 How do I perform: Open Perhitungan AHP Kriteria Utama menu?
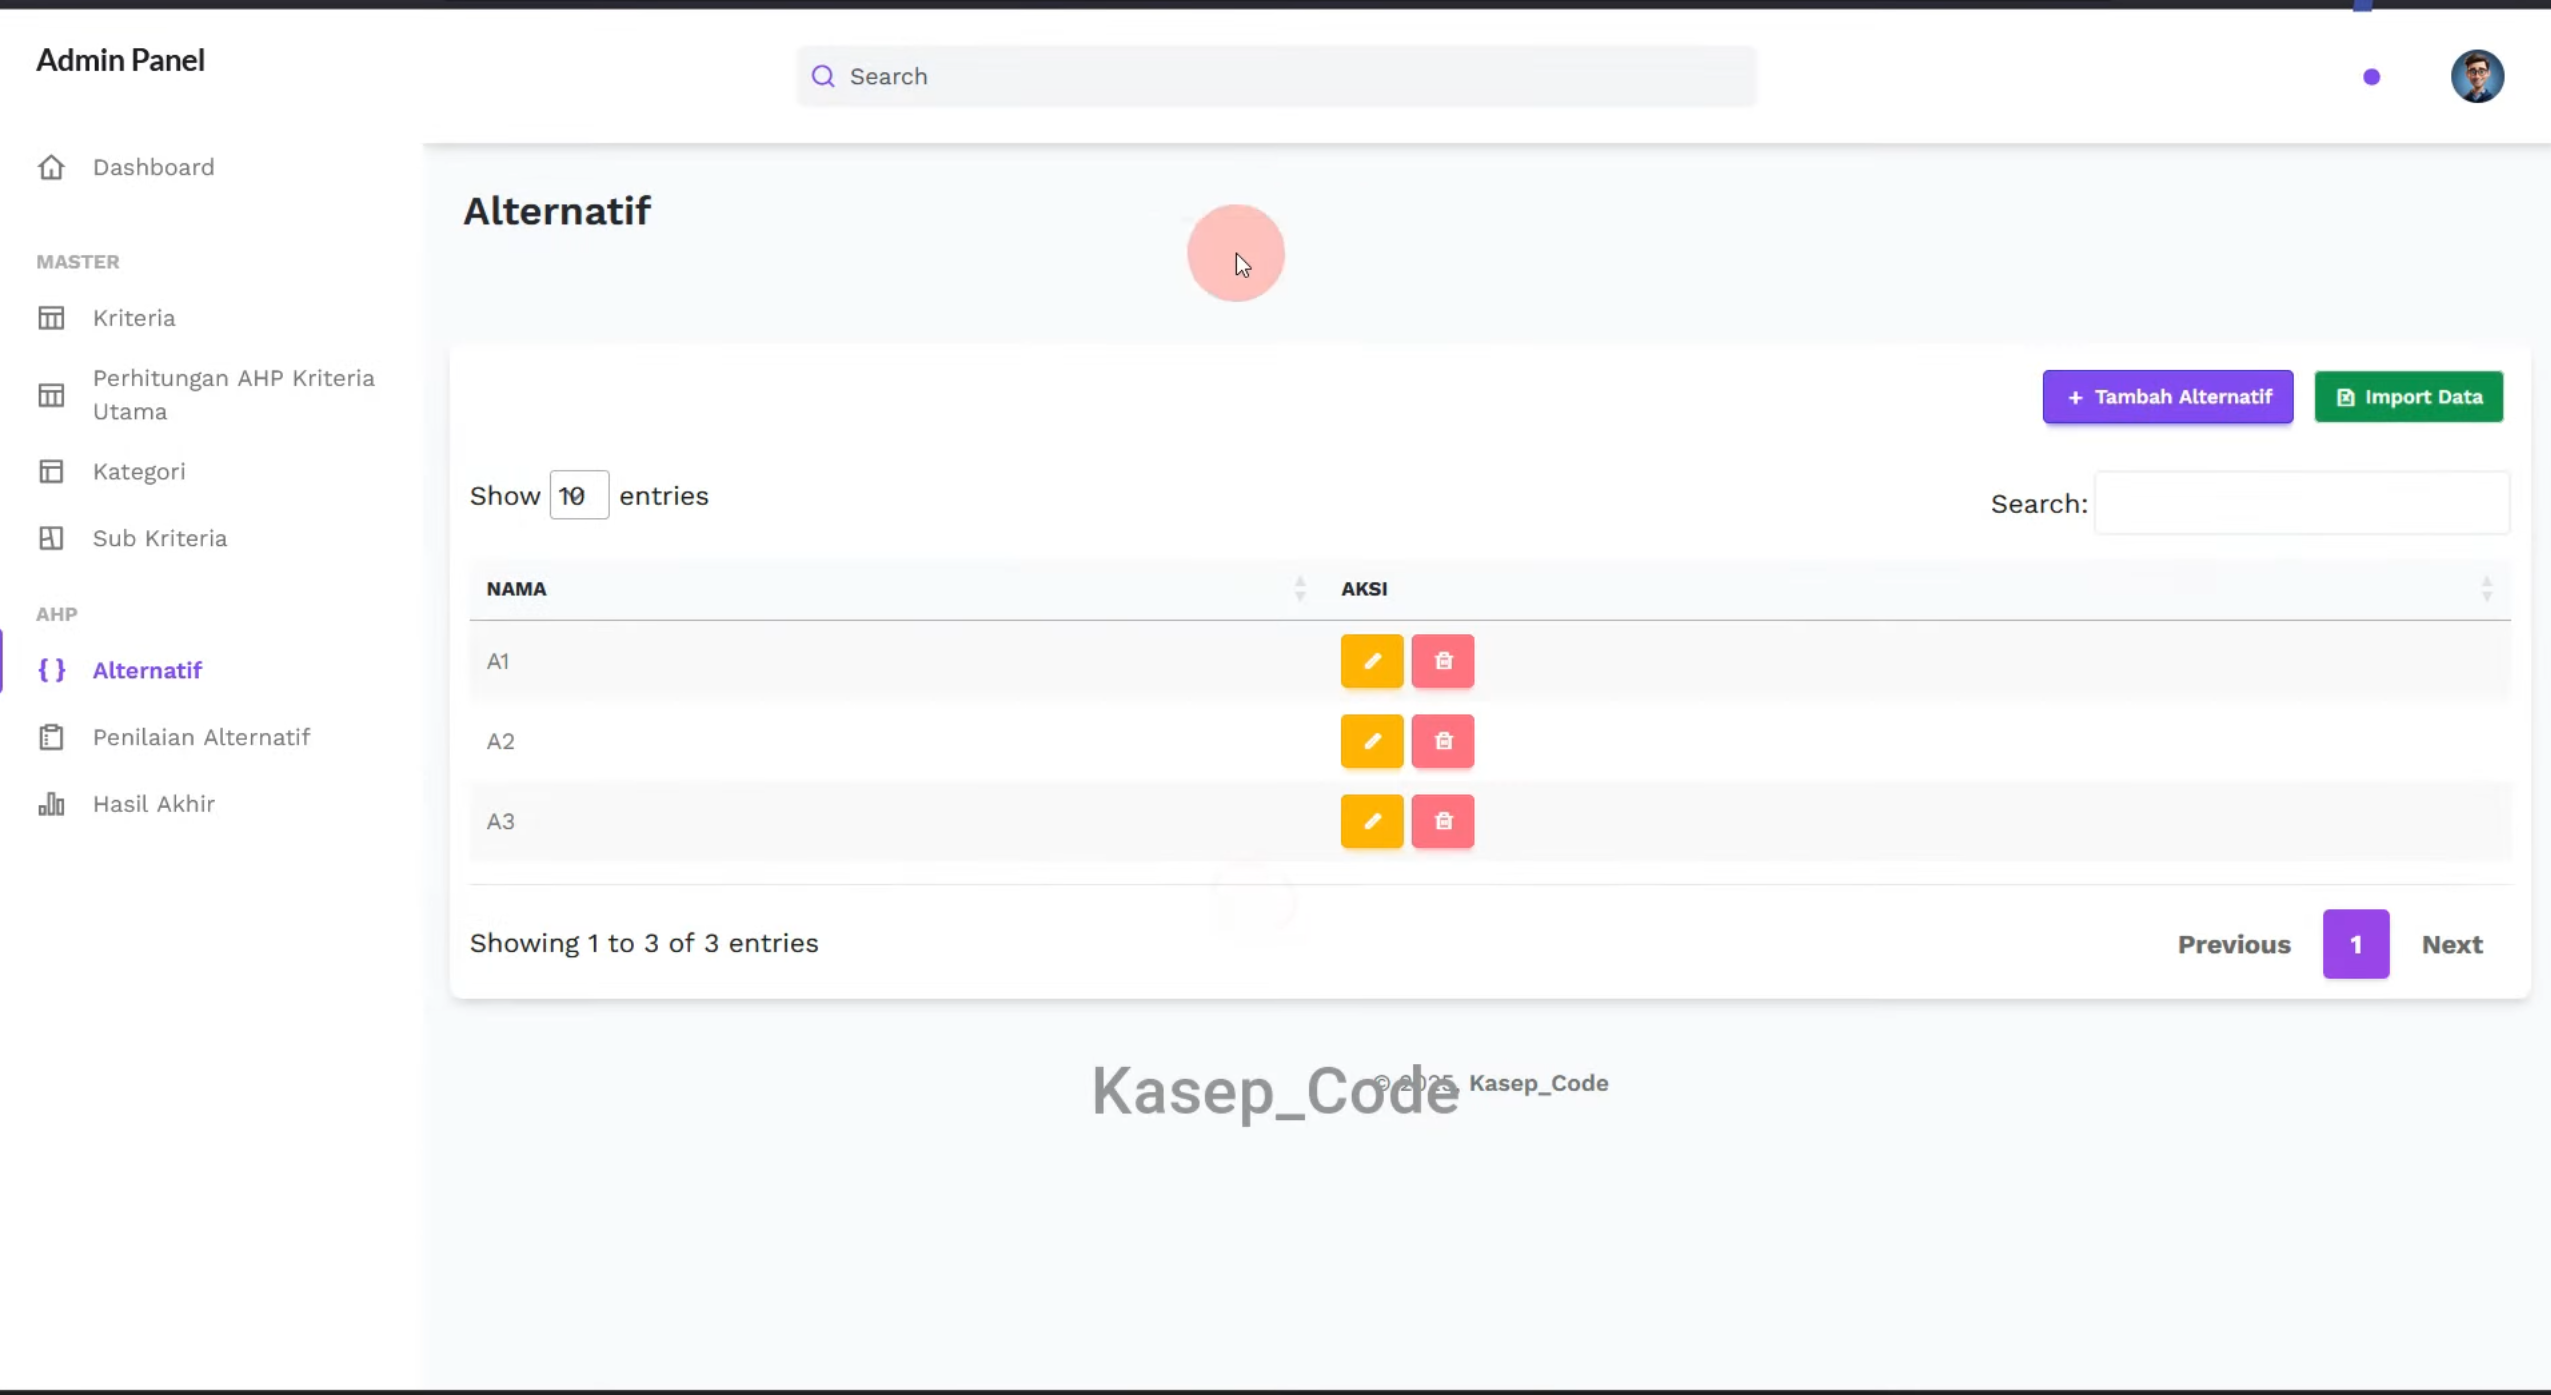click(x=234, y=395)
